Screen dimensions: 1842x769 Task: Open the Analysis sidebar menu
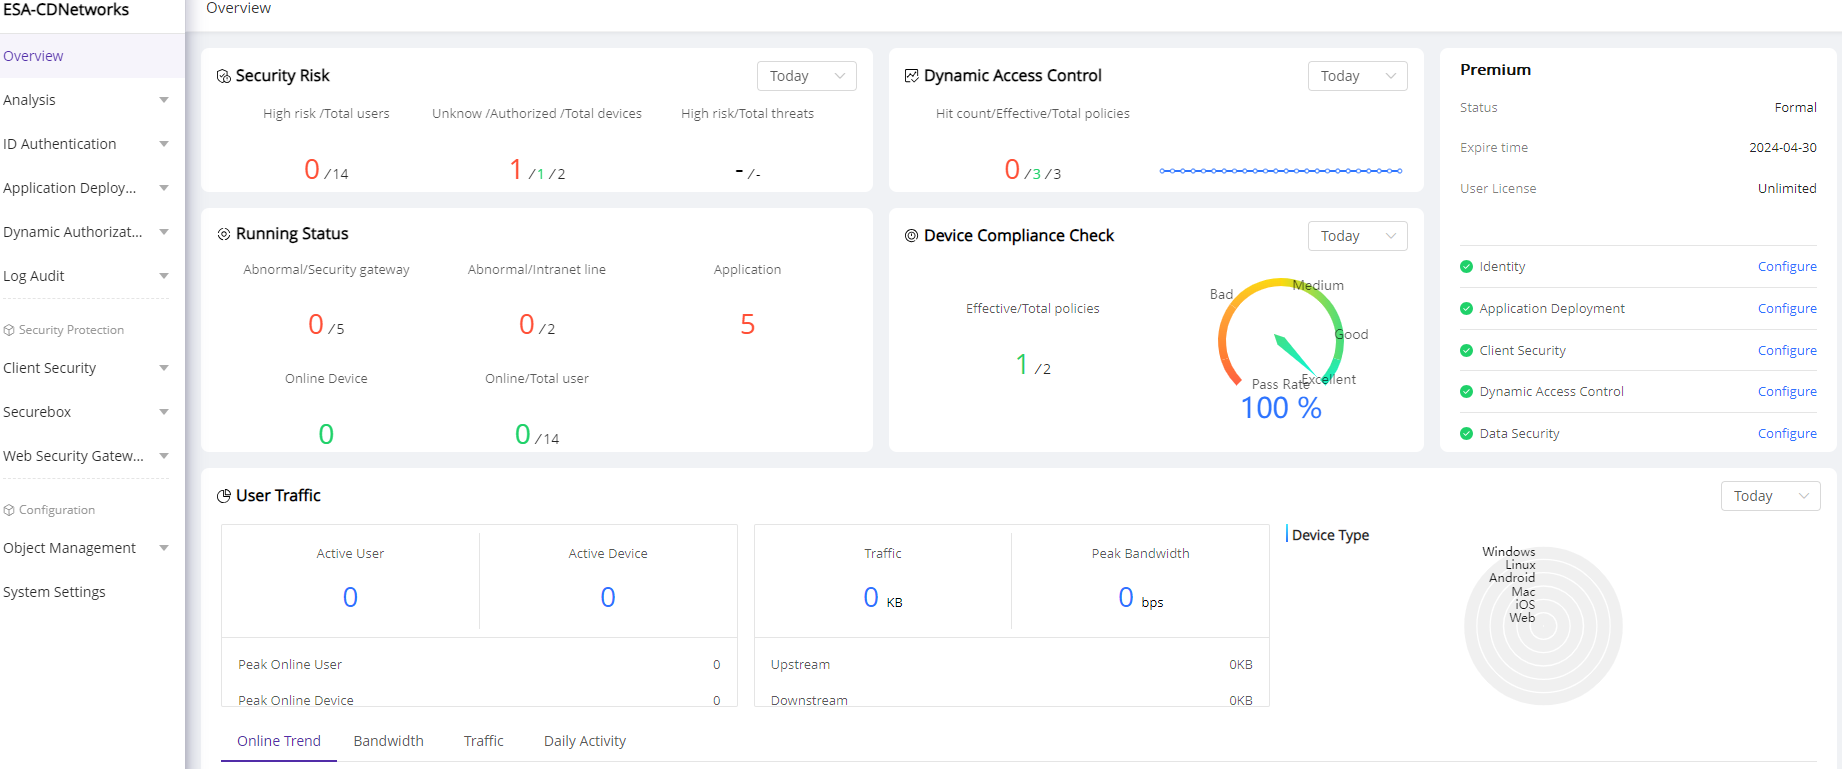[92, 100]
